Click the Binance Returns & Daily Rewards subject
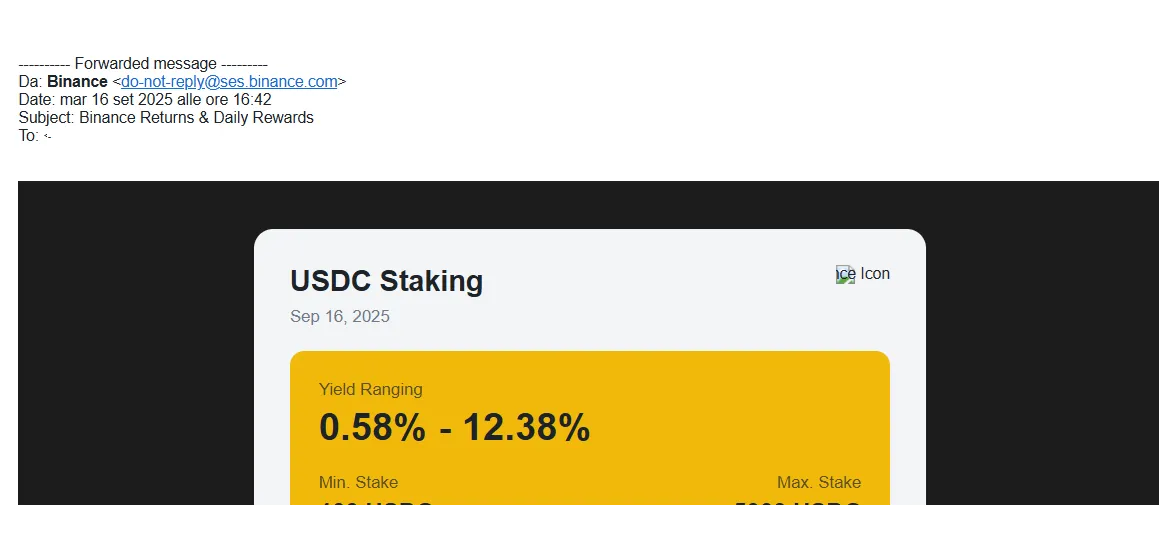The height and width of the screenshot is (550, 1159). tap(196, 118)
